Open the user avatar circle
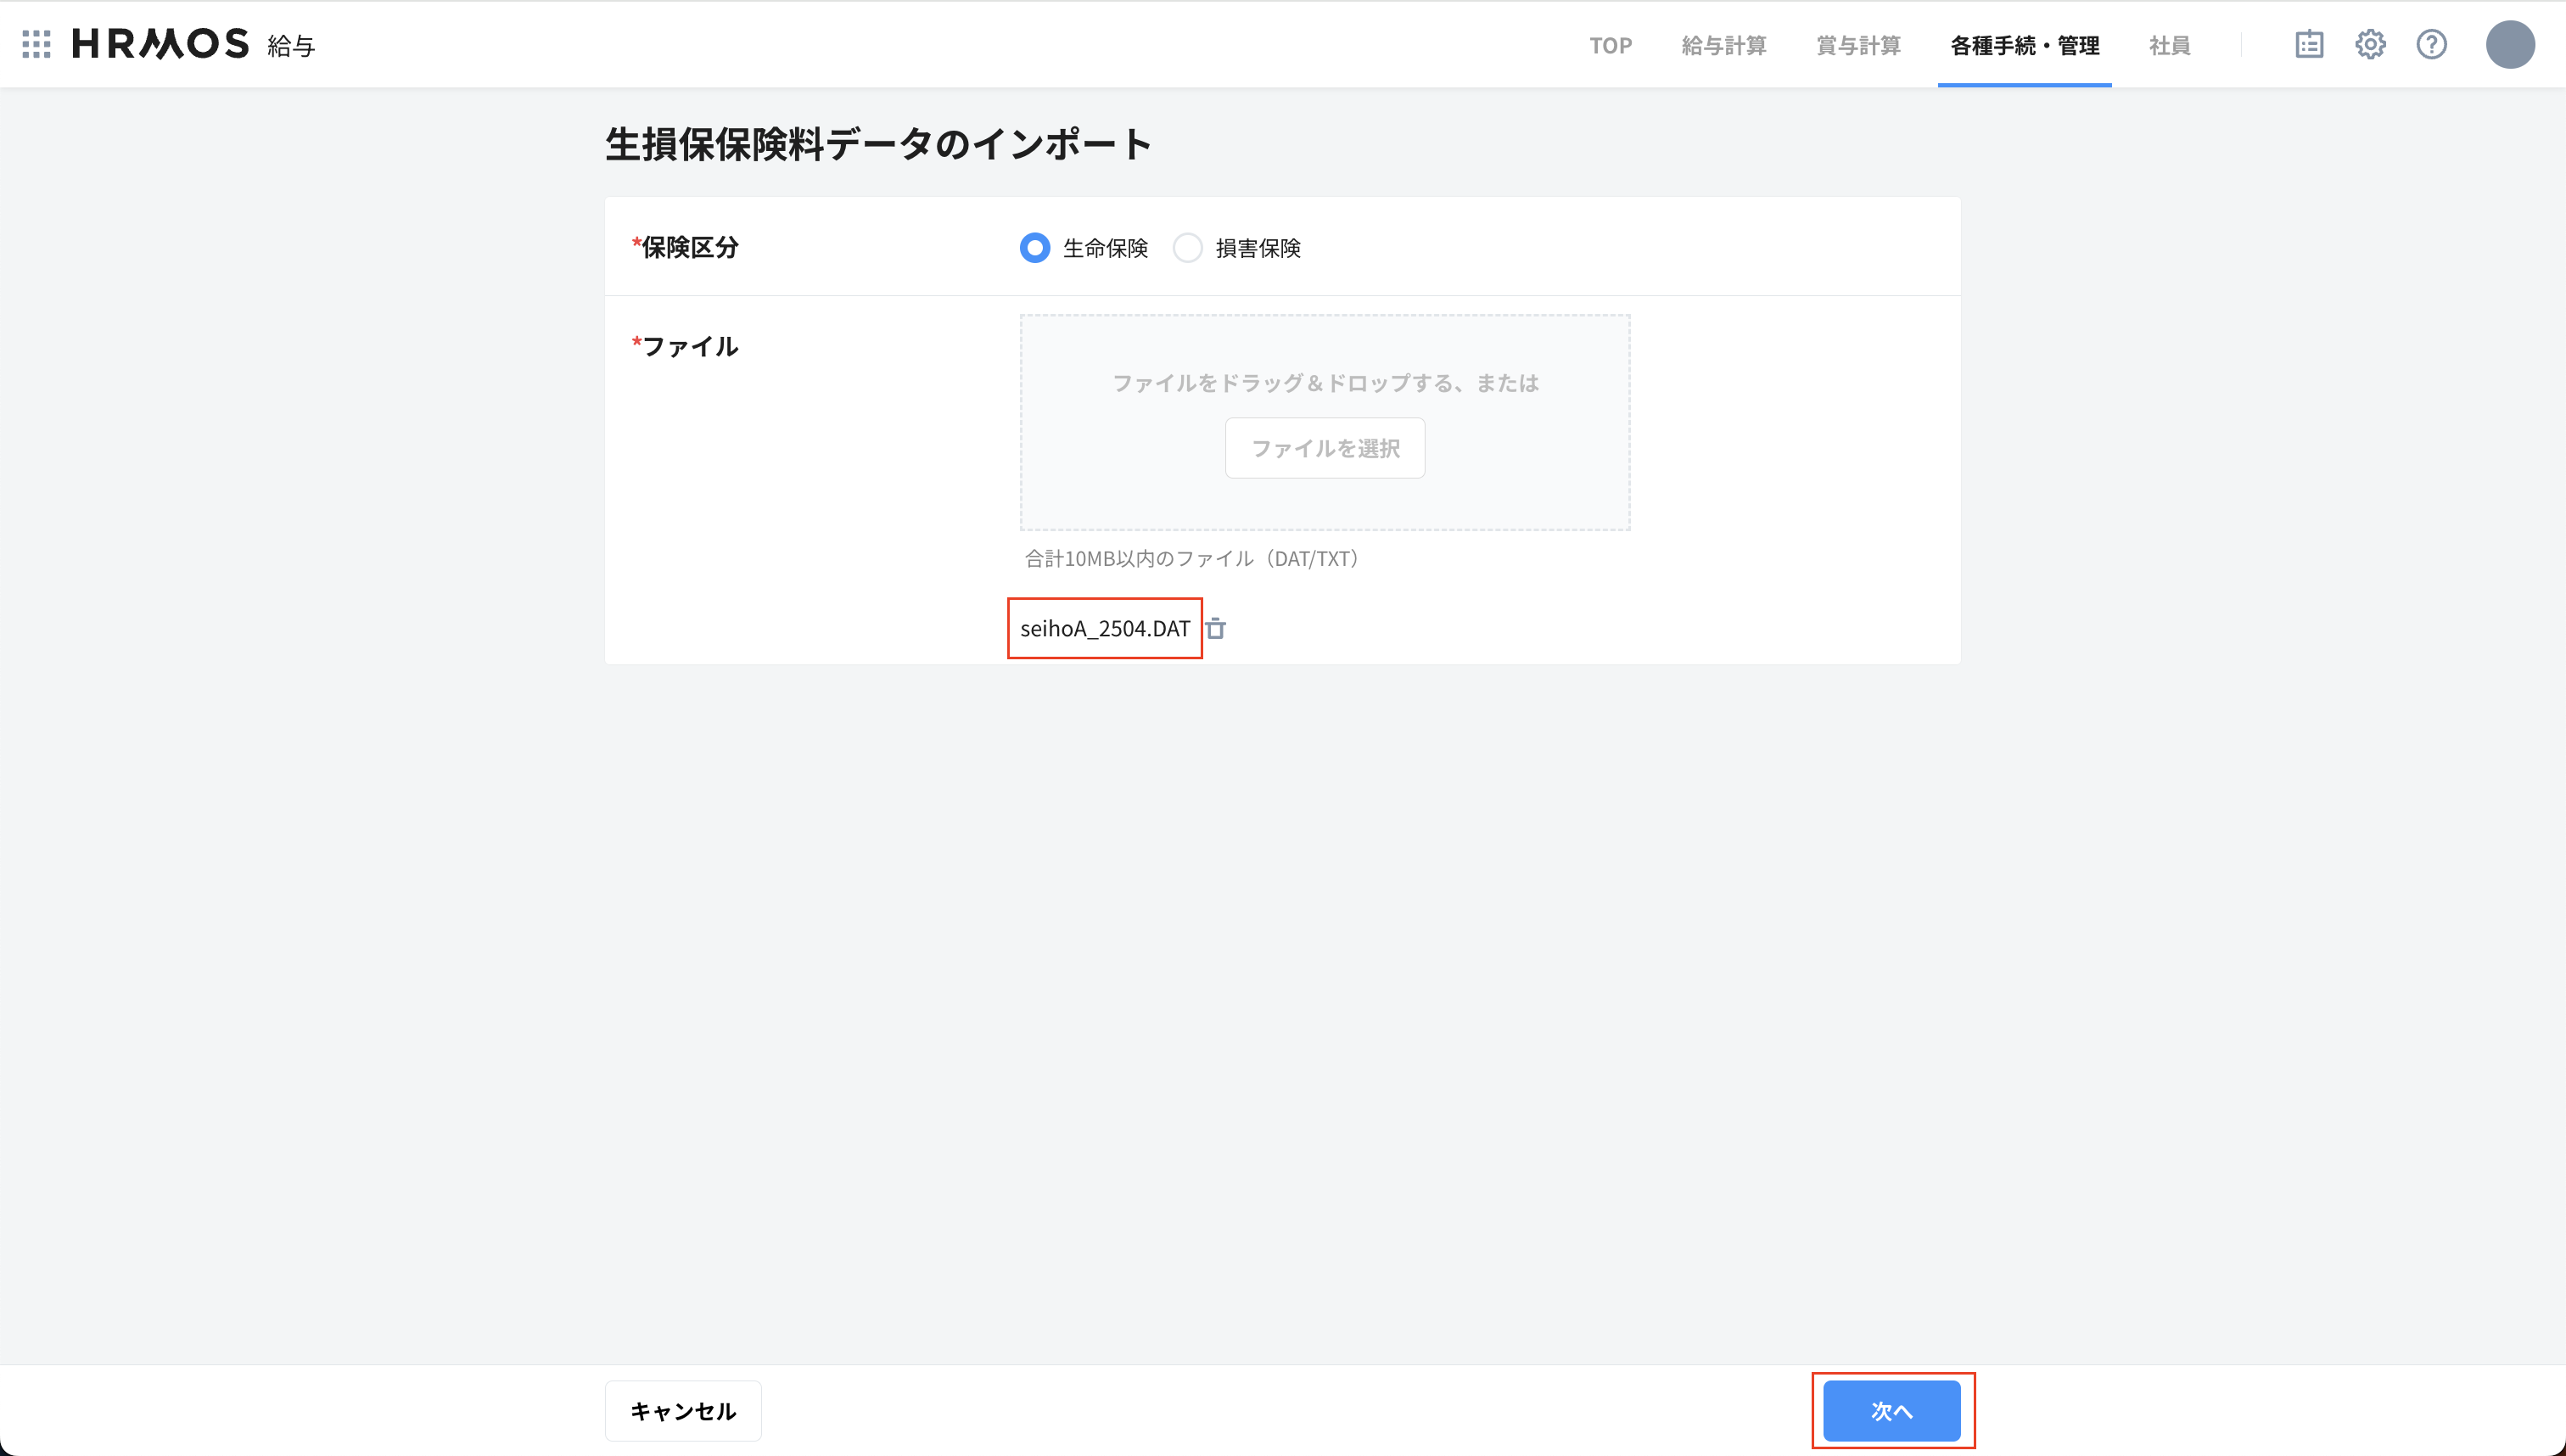Screen dimensions: 2566x1456 click(2510, 44)
